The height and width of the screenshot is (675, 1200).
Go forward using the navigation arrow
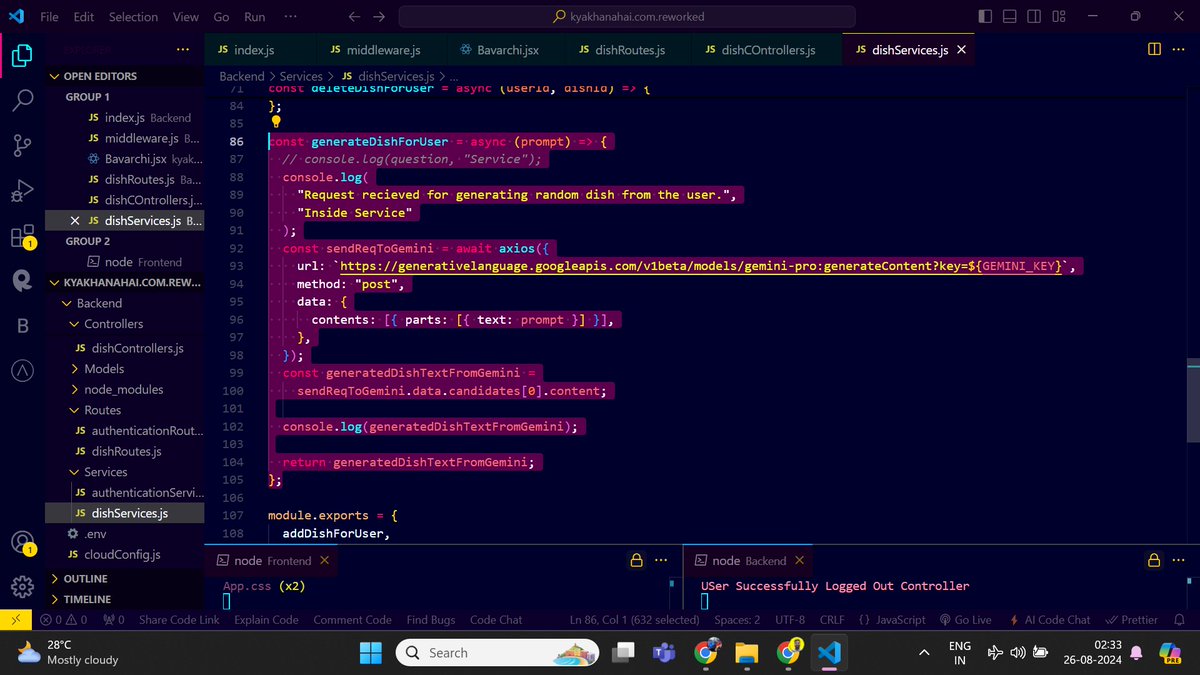[378, 17]
